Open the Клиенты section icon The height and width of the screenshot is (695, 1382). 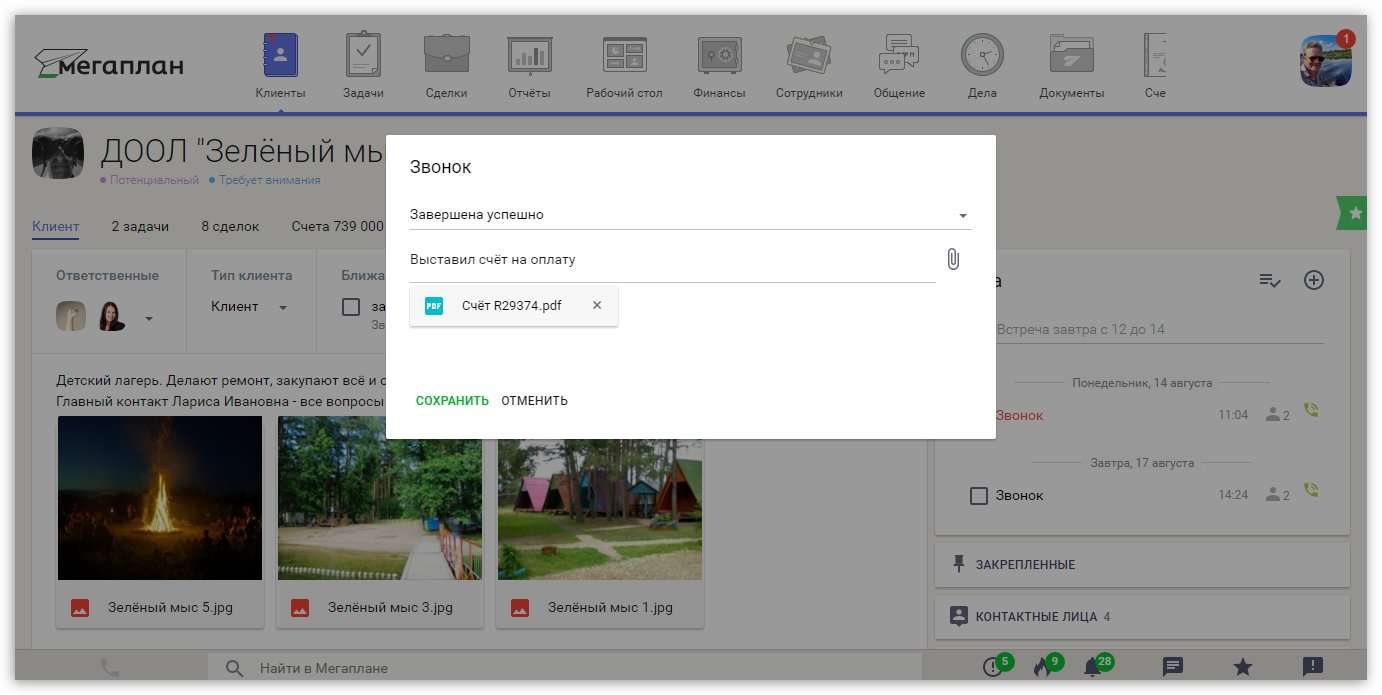pyautogui.click(x=280, y=54)
